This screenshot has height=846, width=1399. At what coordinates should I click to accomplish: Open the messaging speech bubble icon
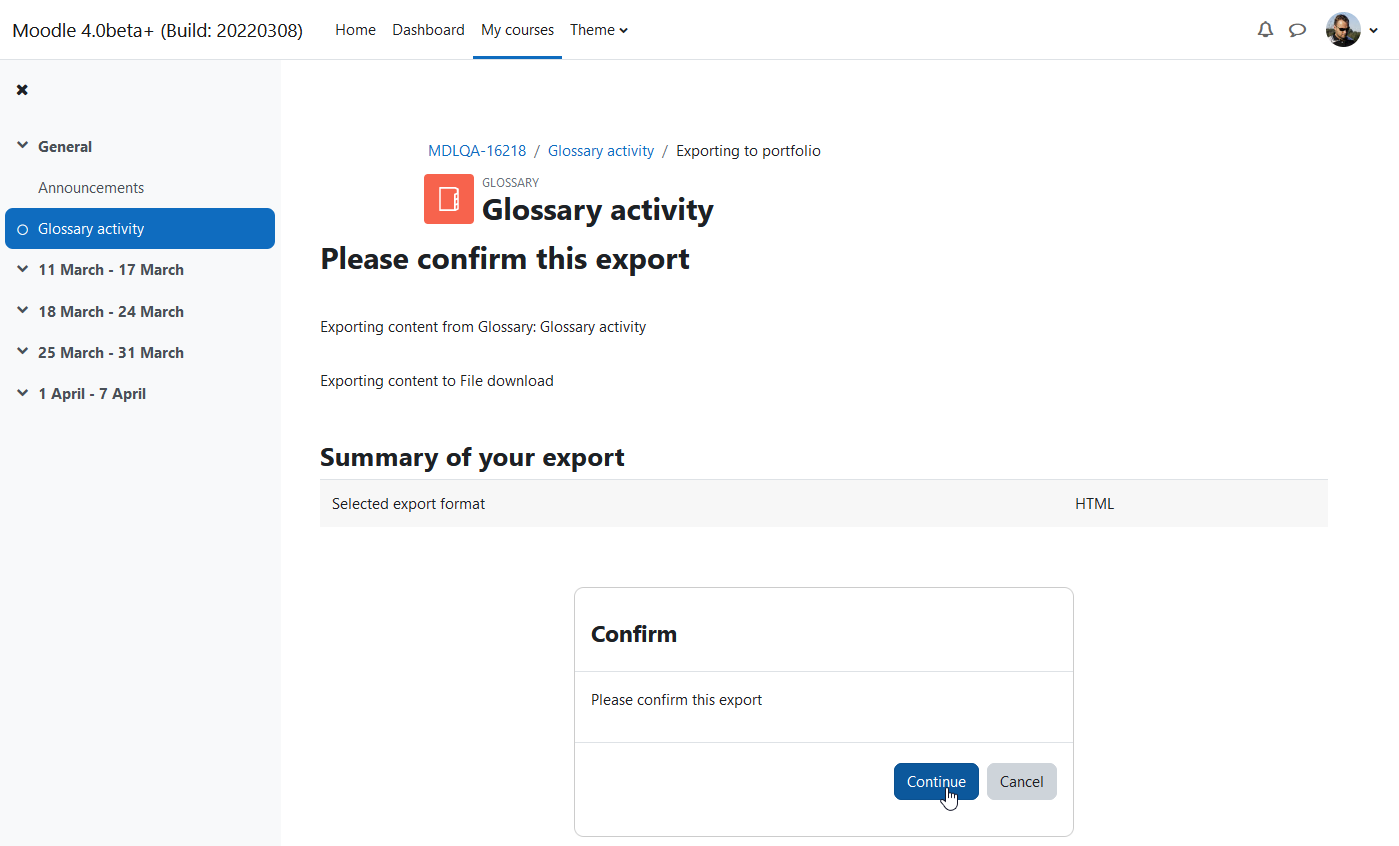[x=1297, y=30]
